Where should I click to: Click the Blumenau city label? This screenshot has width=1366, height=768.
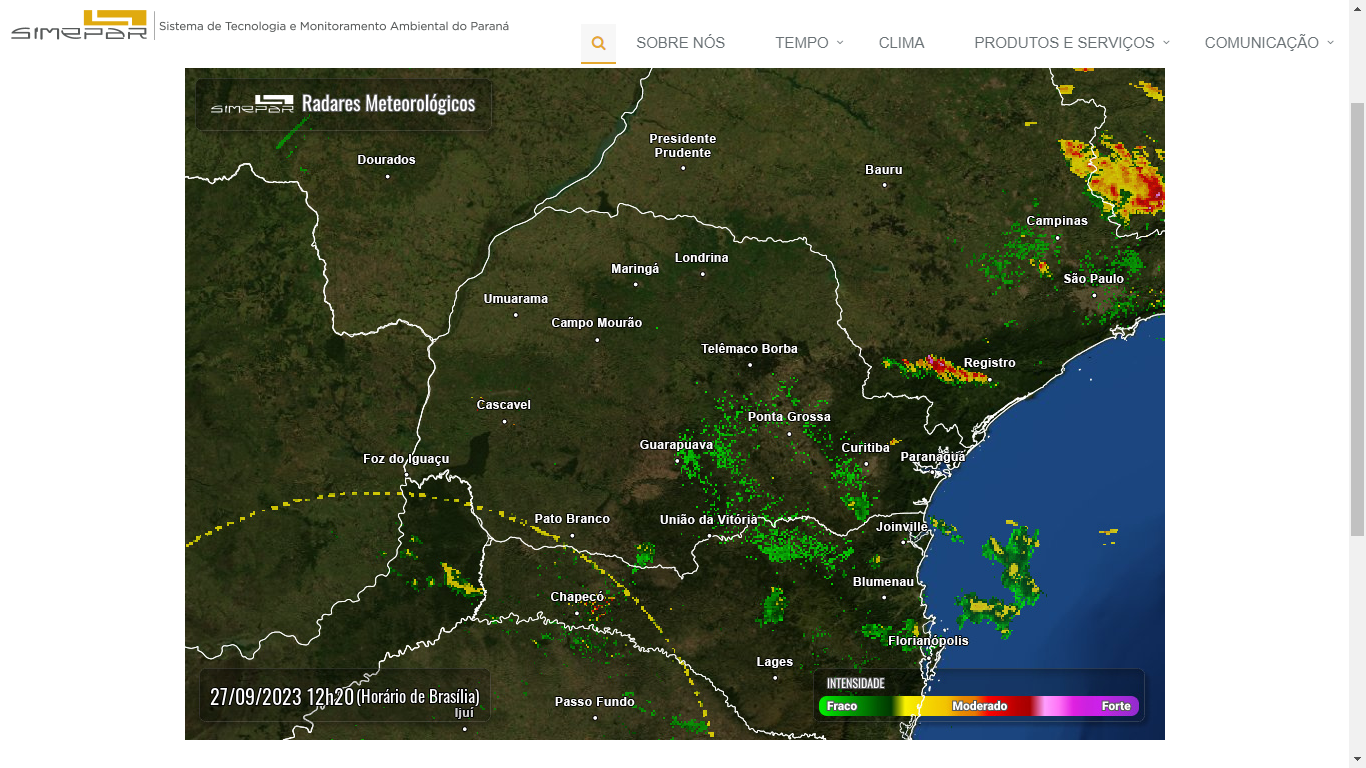(883, 582)
